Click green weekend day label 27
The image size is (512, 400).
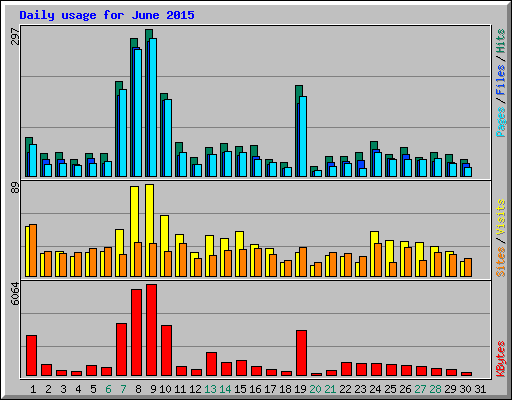point(420,389)
